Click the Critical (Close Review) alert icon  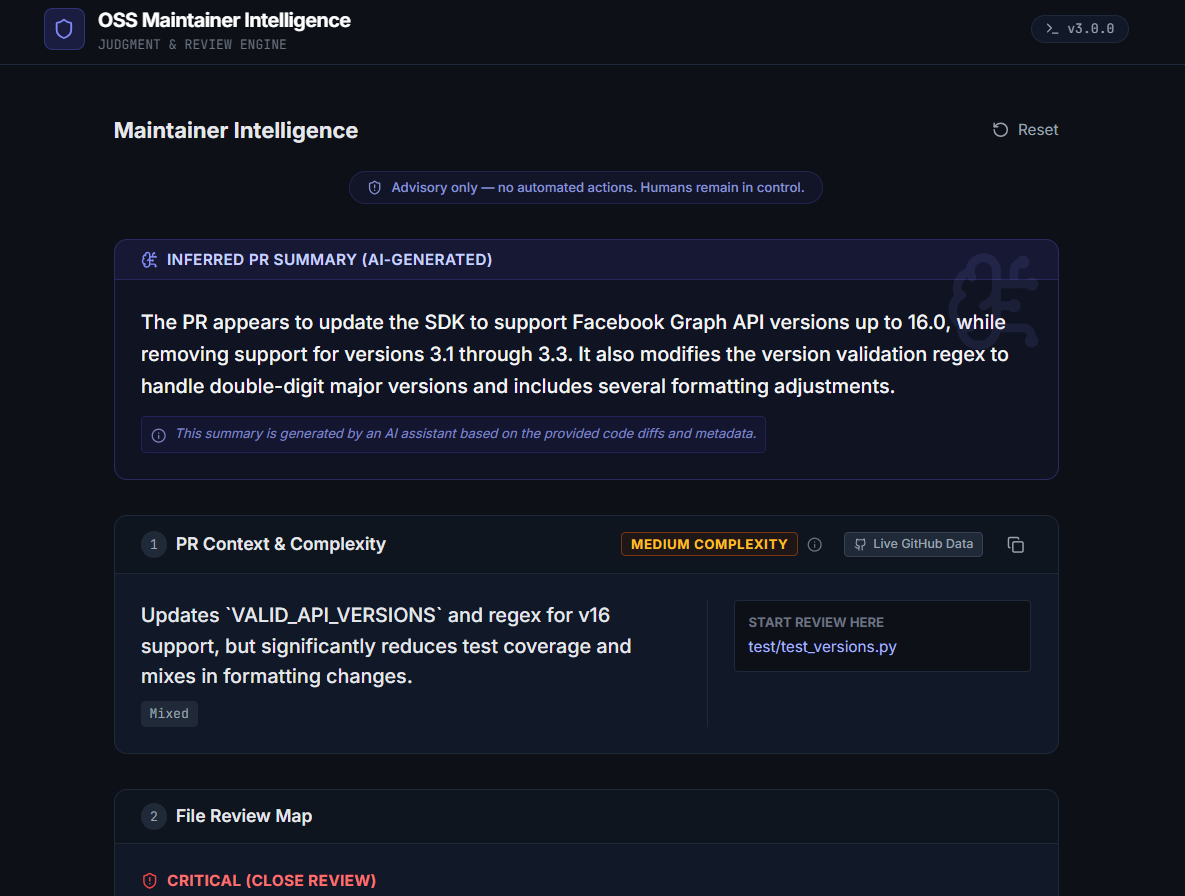[150, 880]
